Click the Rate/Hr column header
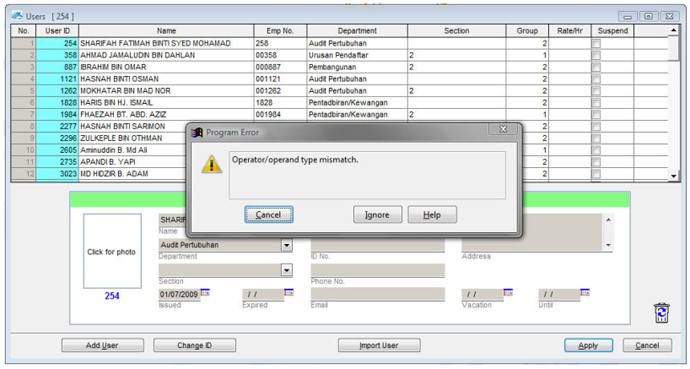 pos(570,31)
